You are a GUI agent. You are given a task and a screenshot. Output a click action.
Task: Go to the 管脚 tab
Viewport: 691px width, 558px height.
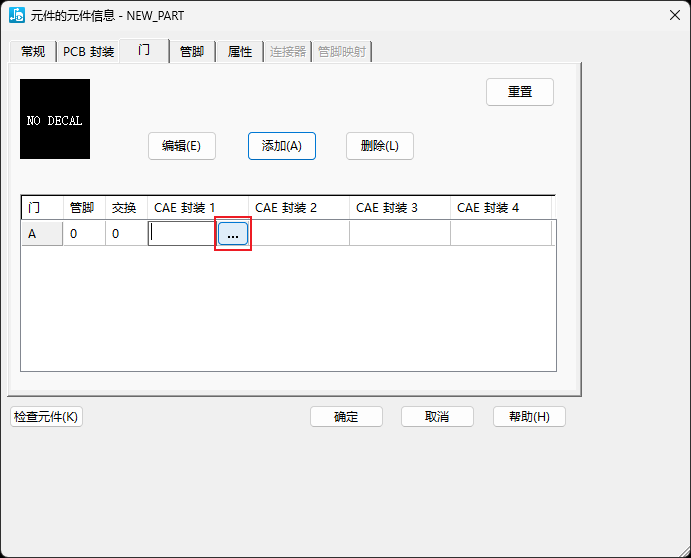[x=192, y=52]
